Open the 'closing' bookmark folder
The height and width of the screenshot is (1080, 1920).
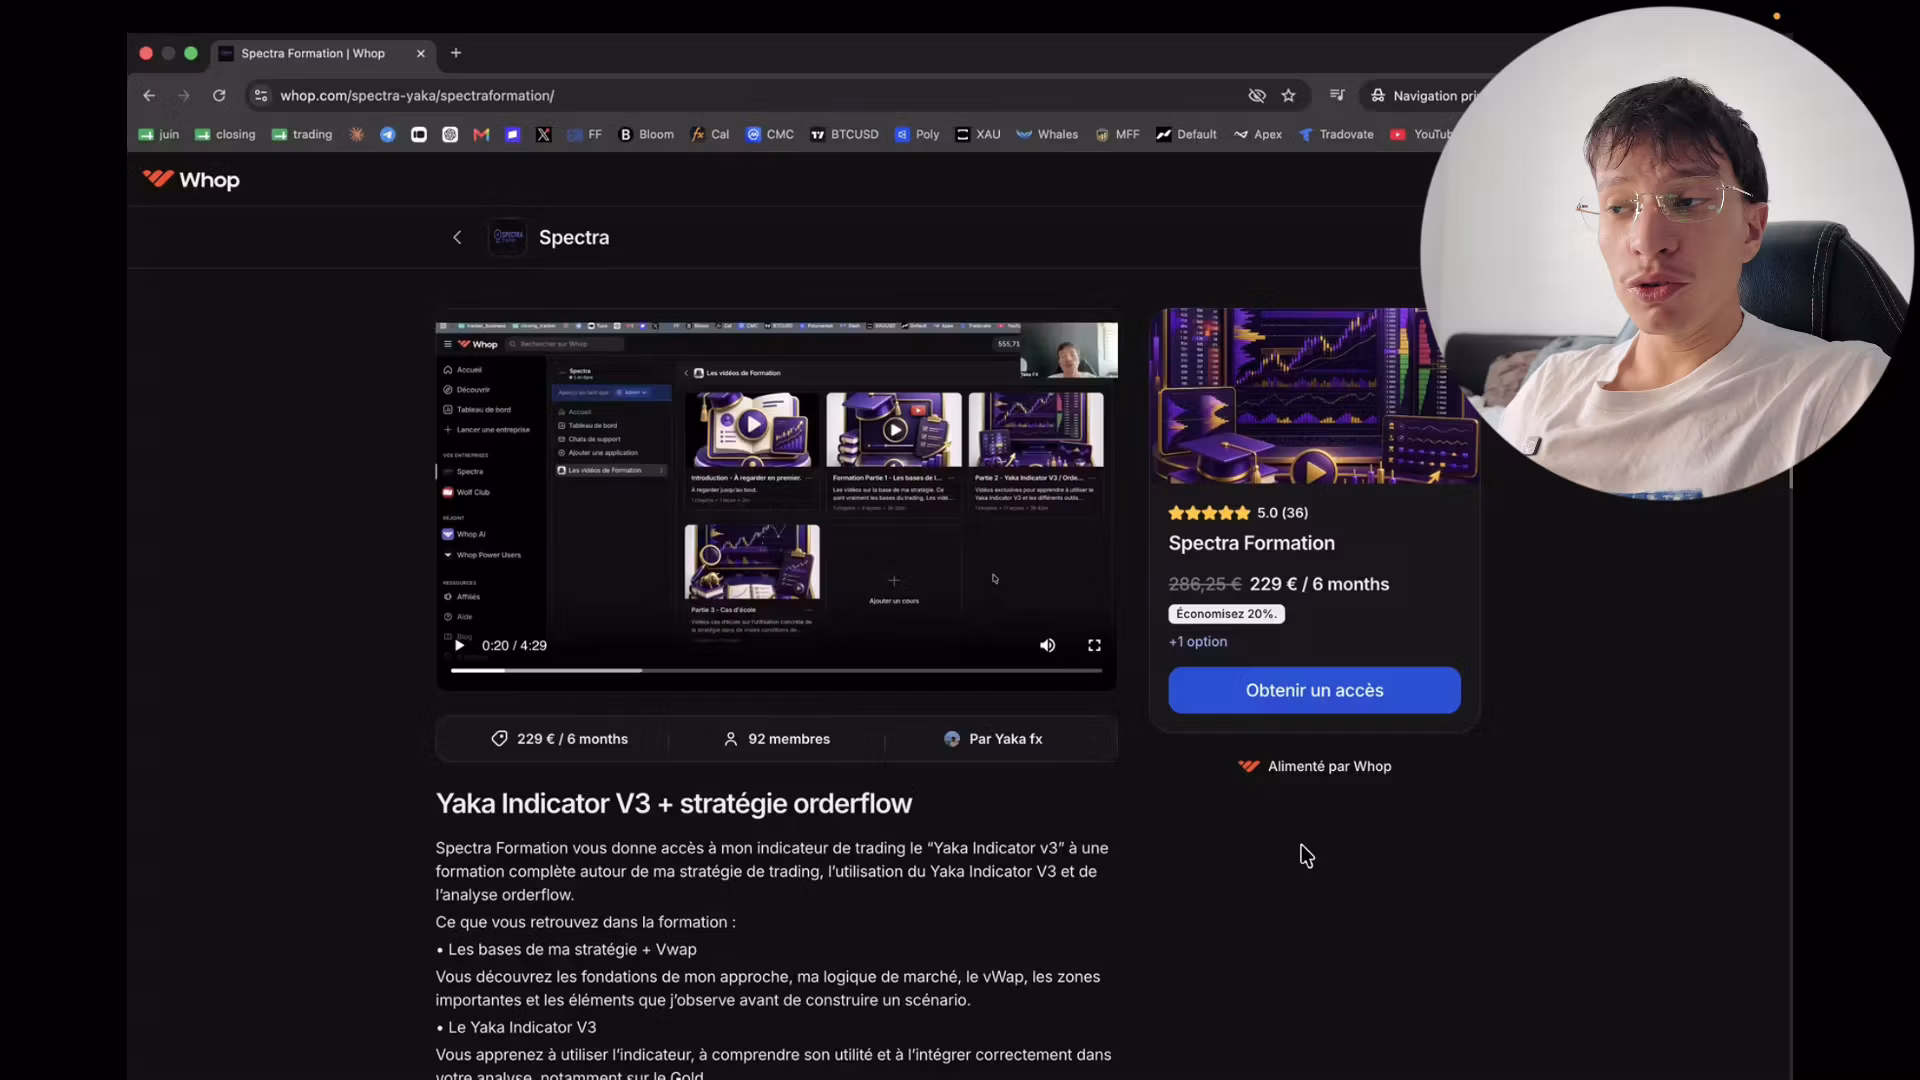225,135
